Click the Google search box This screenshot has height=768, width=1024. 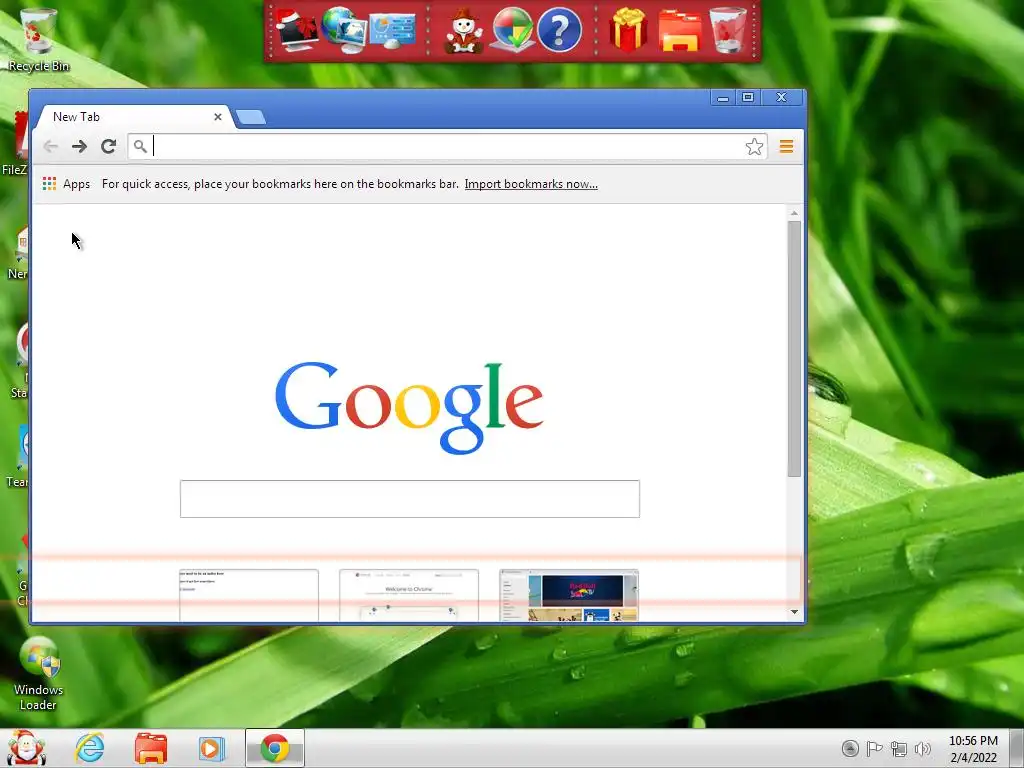pyautogui.click(x=409, y=499)
